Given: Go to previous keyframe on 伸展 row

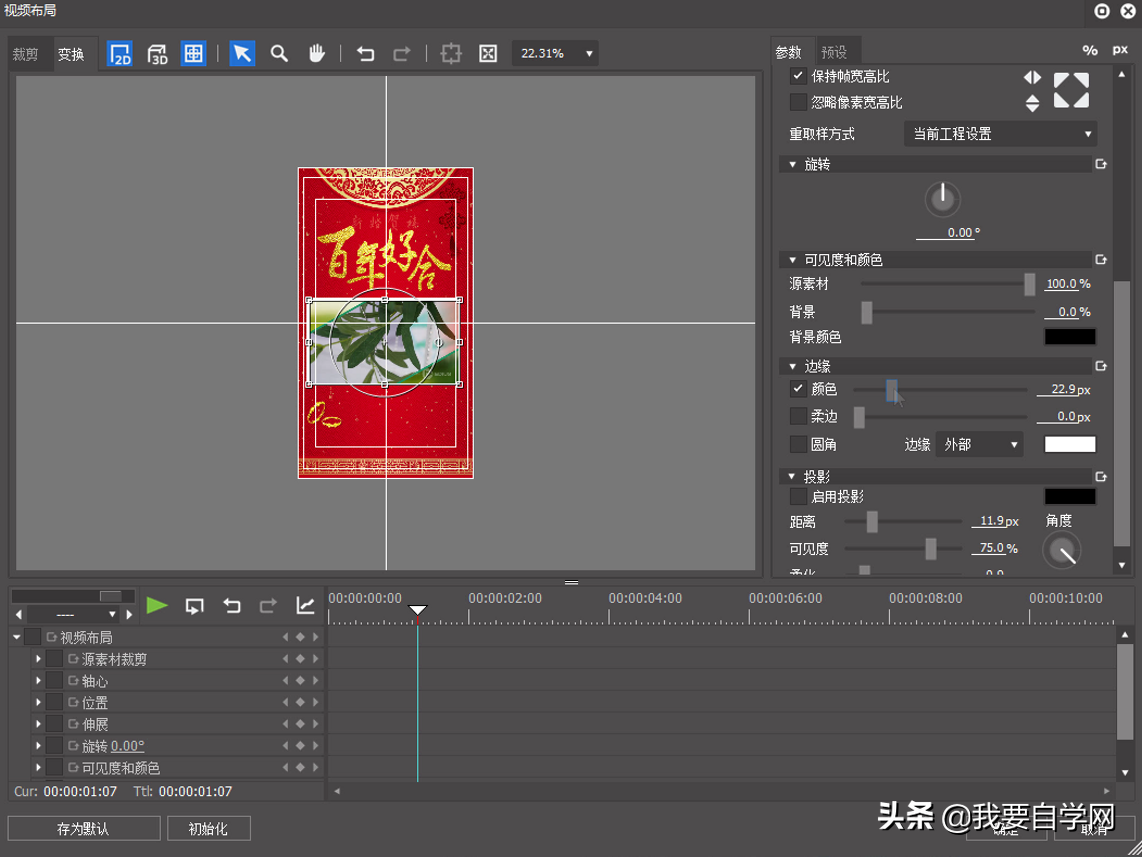Looking at the screenshot, I should pyautogui.click(x=286, y=724).
